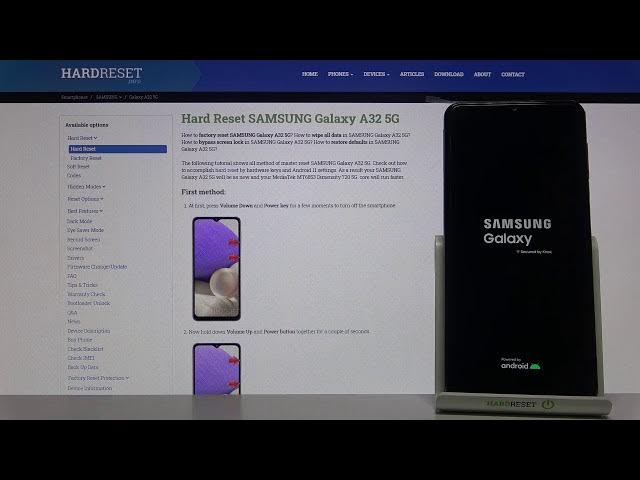Open the Tips & Tricks link
The height and width of the screenshot is (480, 640).
pos(82,285)
